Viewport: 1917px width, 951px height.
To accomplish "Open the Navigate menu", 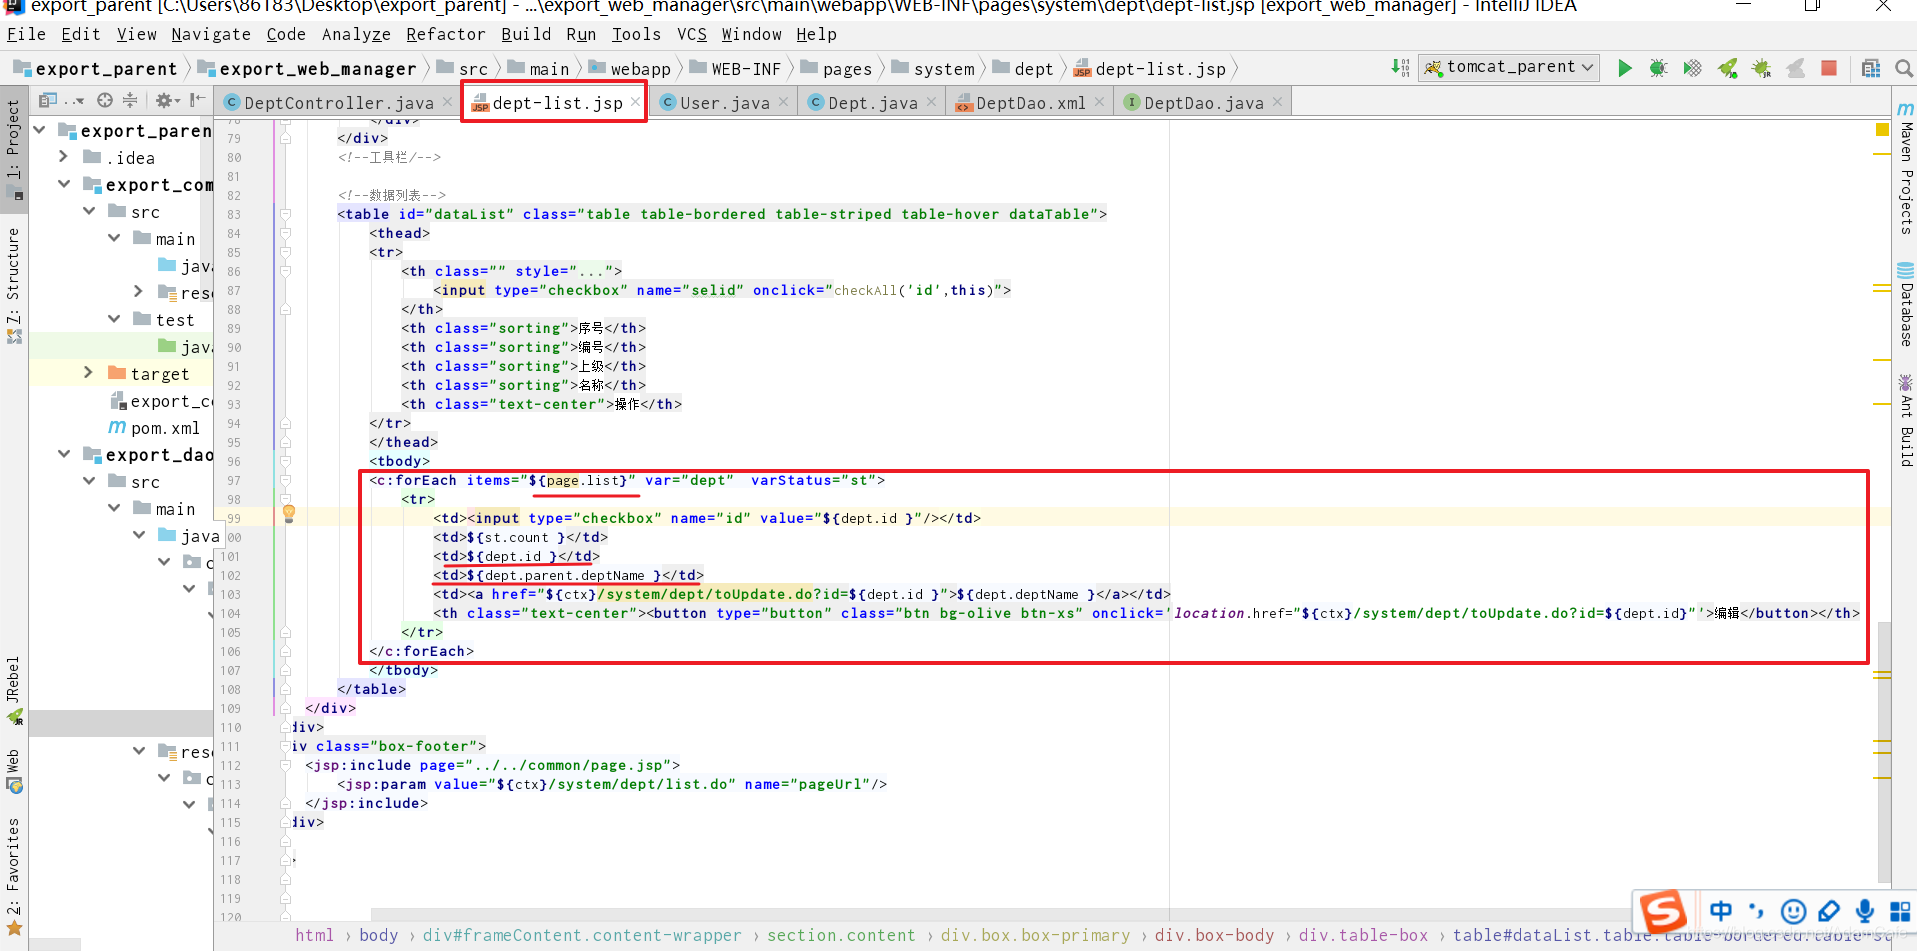I will [x=211, y=34].
